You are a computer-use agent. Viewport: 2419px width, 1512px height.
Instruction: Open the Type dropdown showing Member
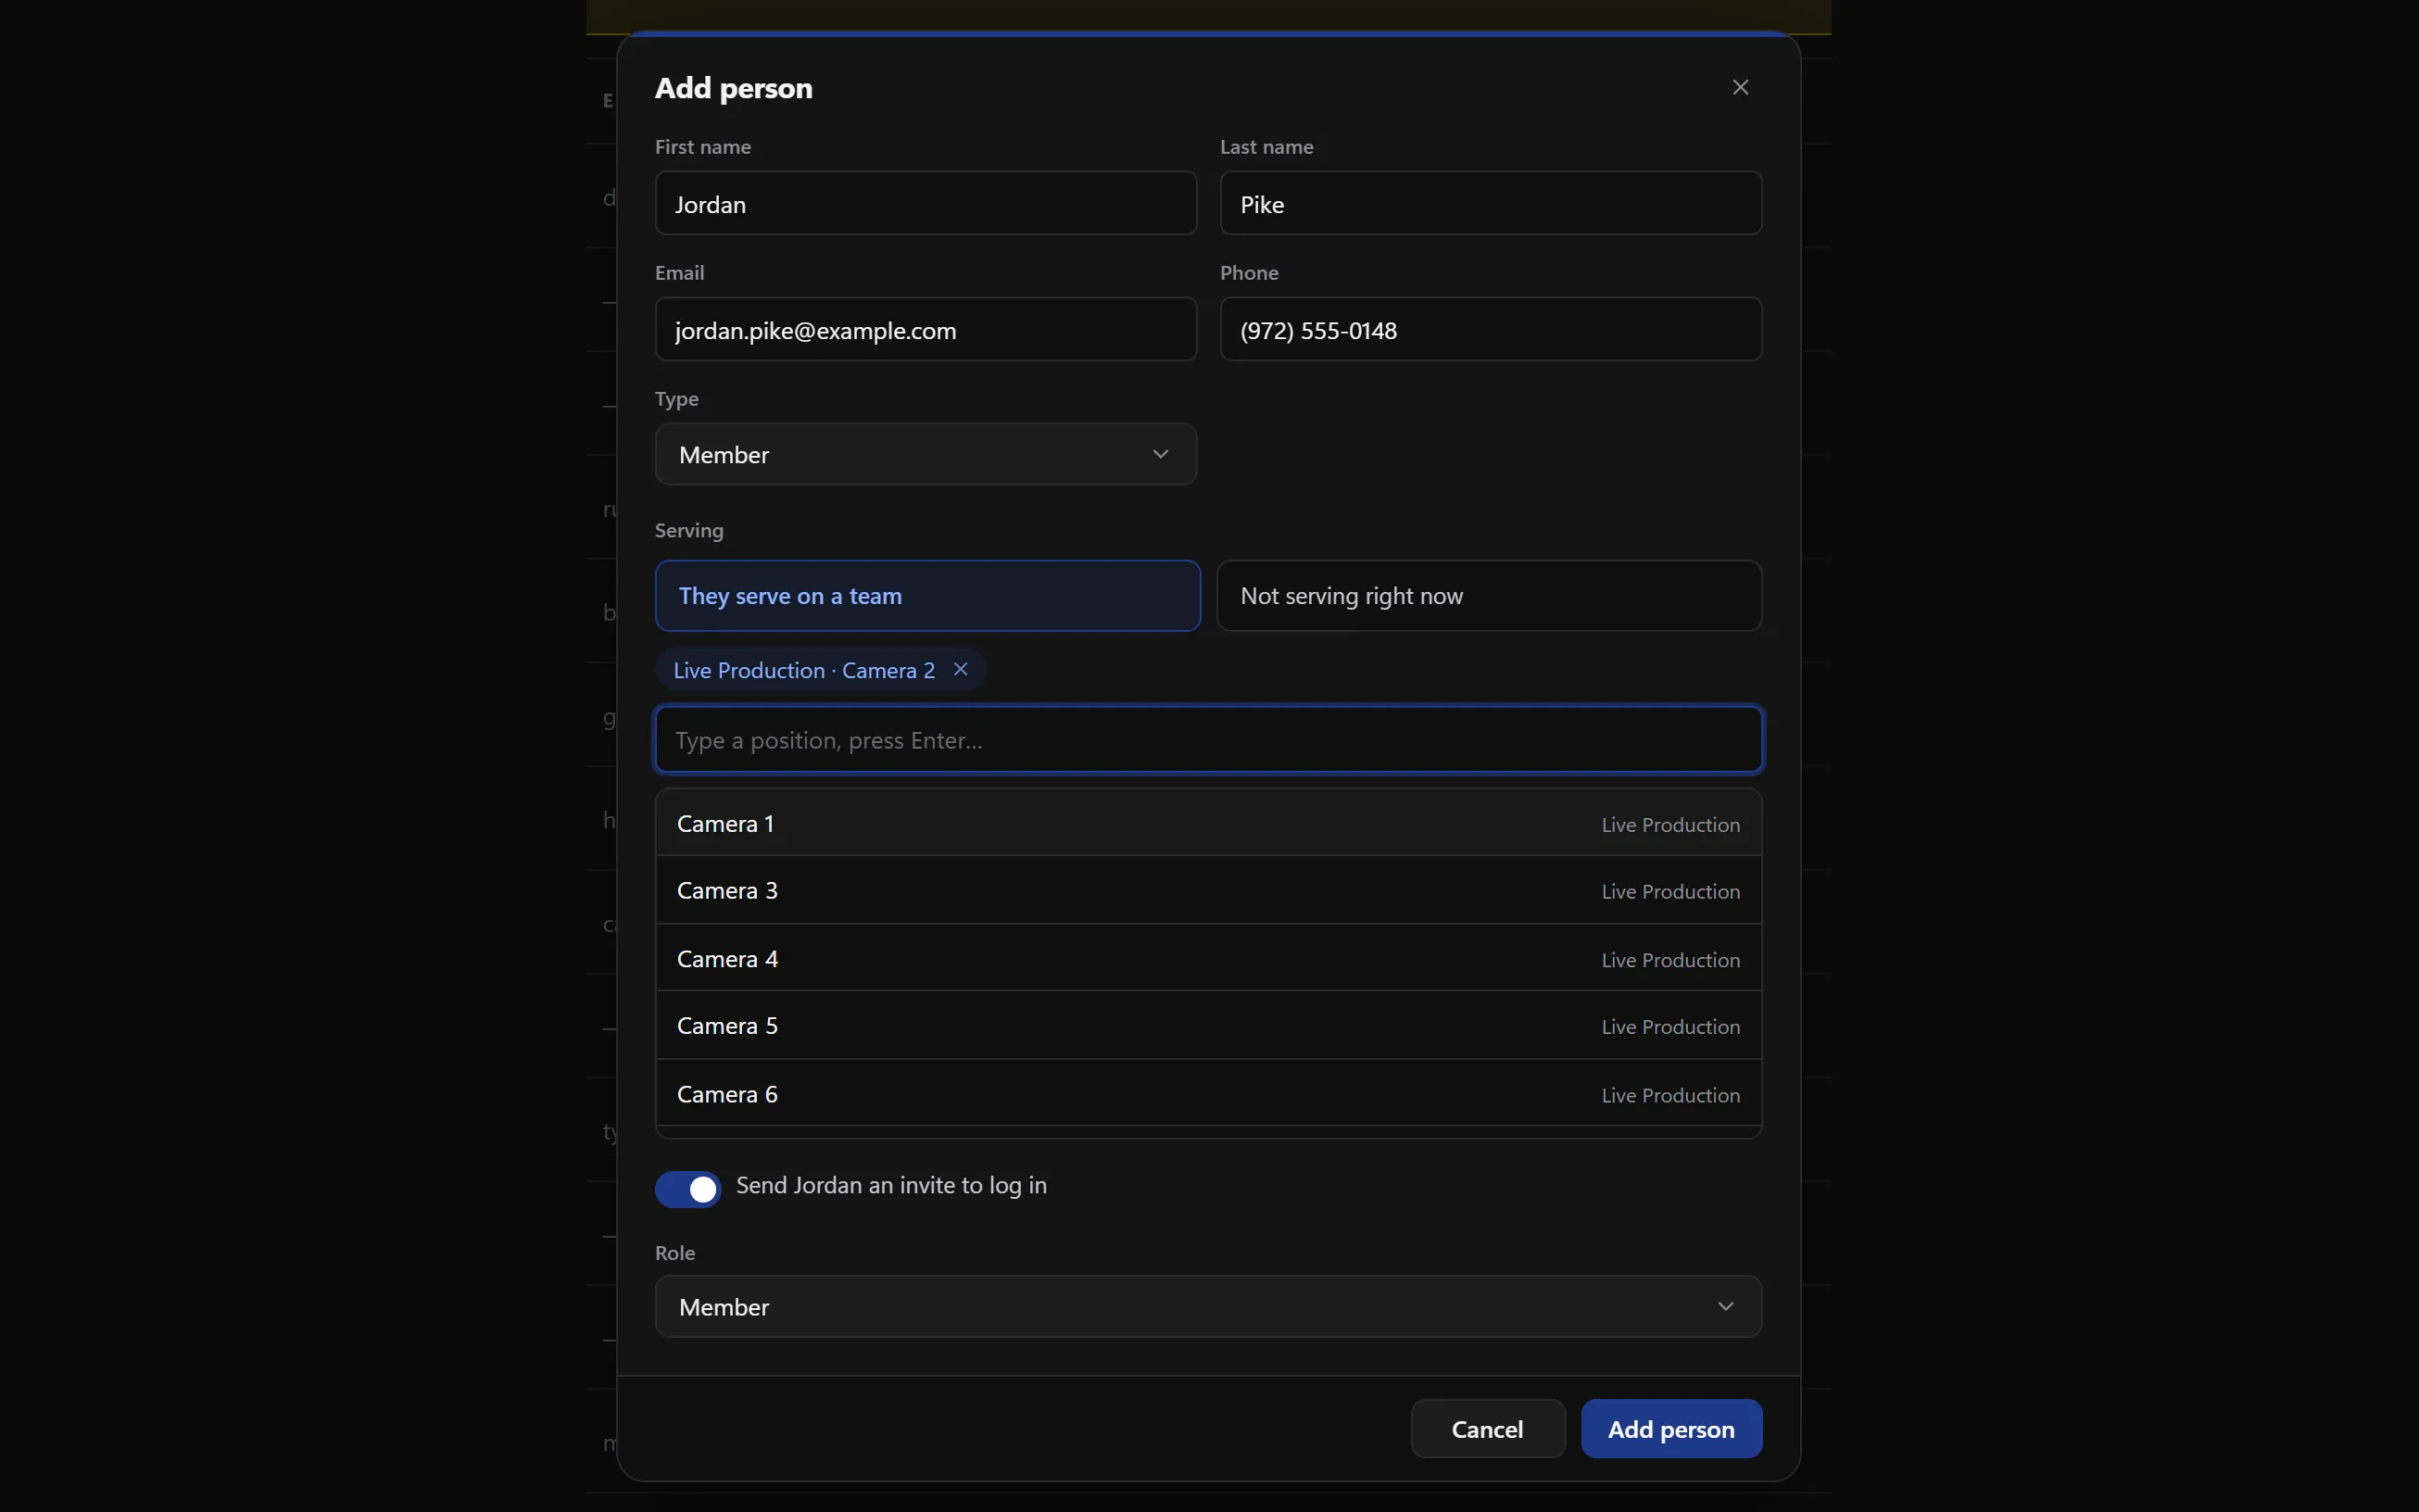click(x=925, y=454)
